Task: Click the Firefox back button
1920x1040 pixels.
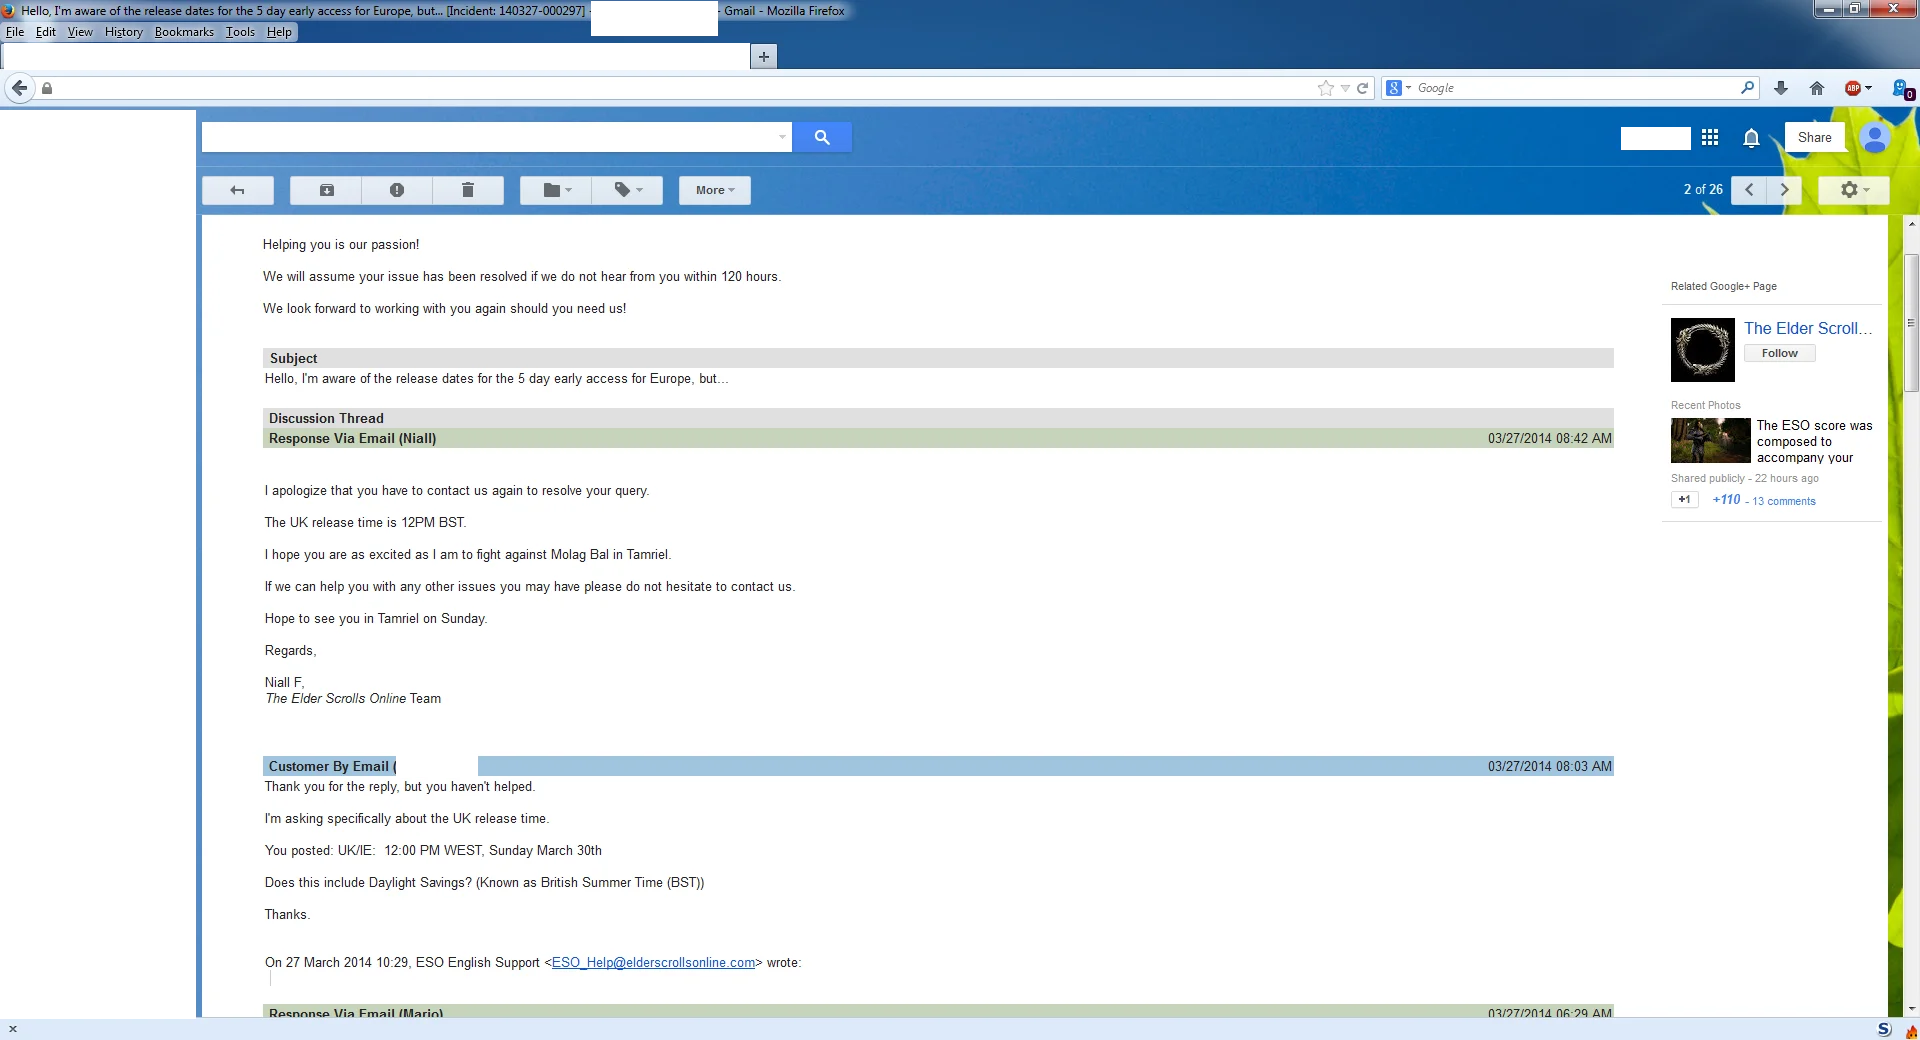Action: [20, 88]
